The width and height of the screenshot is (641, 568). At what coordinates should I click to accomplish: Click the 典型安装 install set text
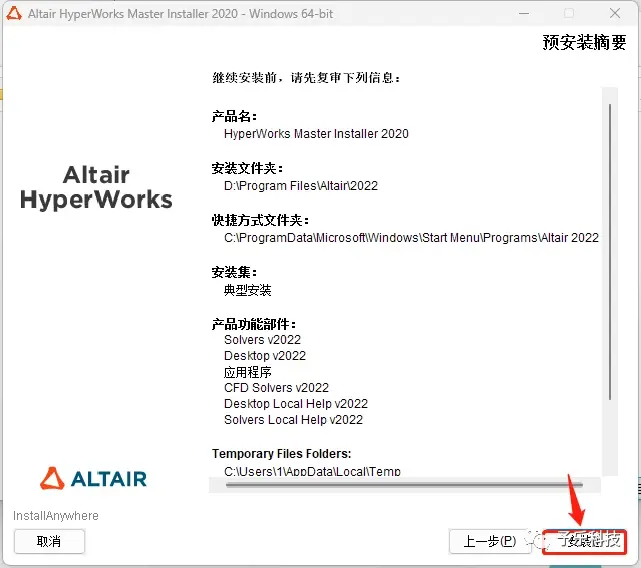[248, 290]
